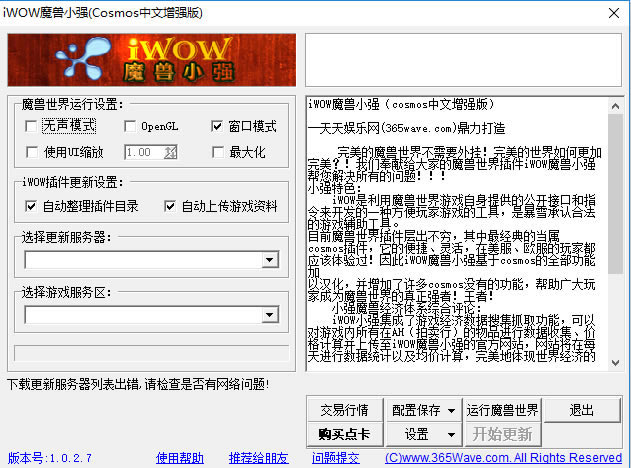Screen dimensions: 631x468
Task: Click the update progress bar
Action: [x=152, y=353]
